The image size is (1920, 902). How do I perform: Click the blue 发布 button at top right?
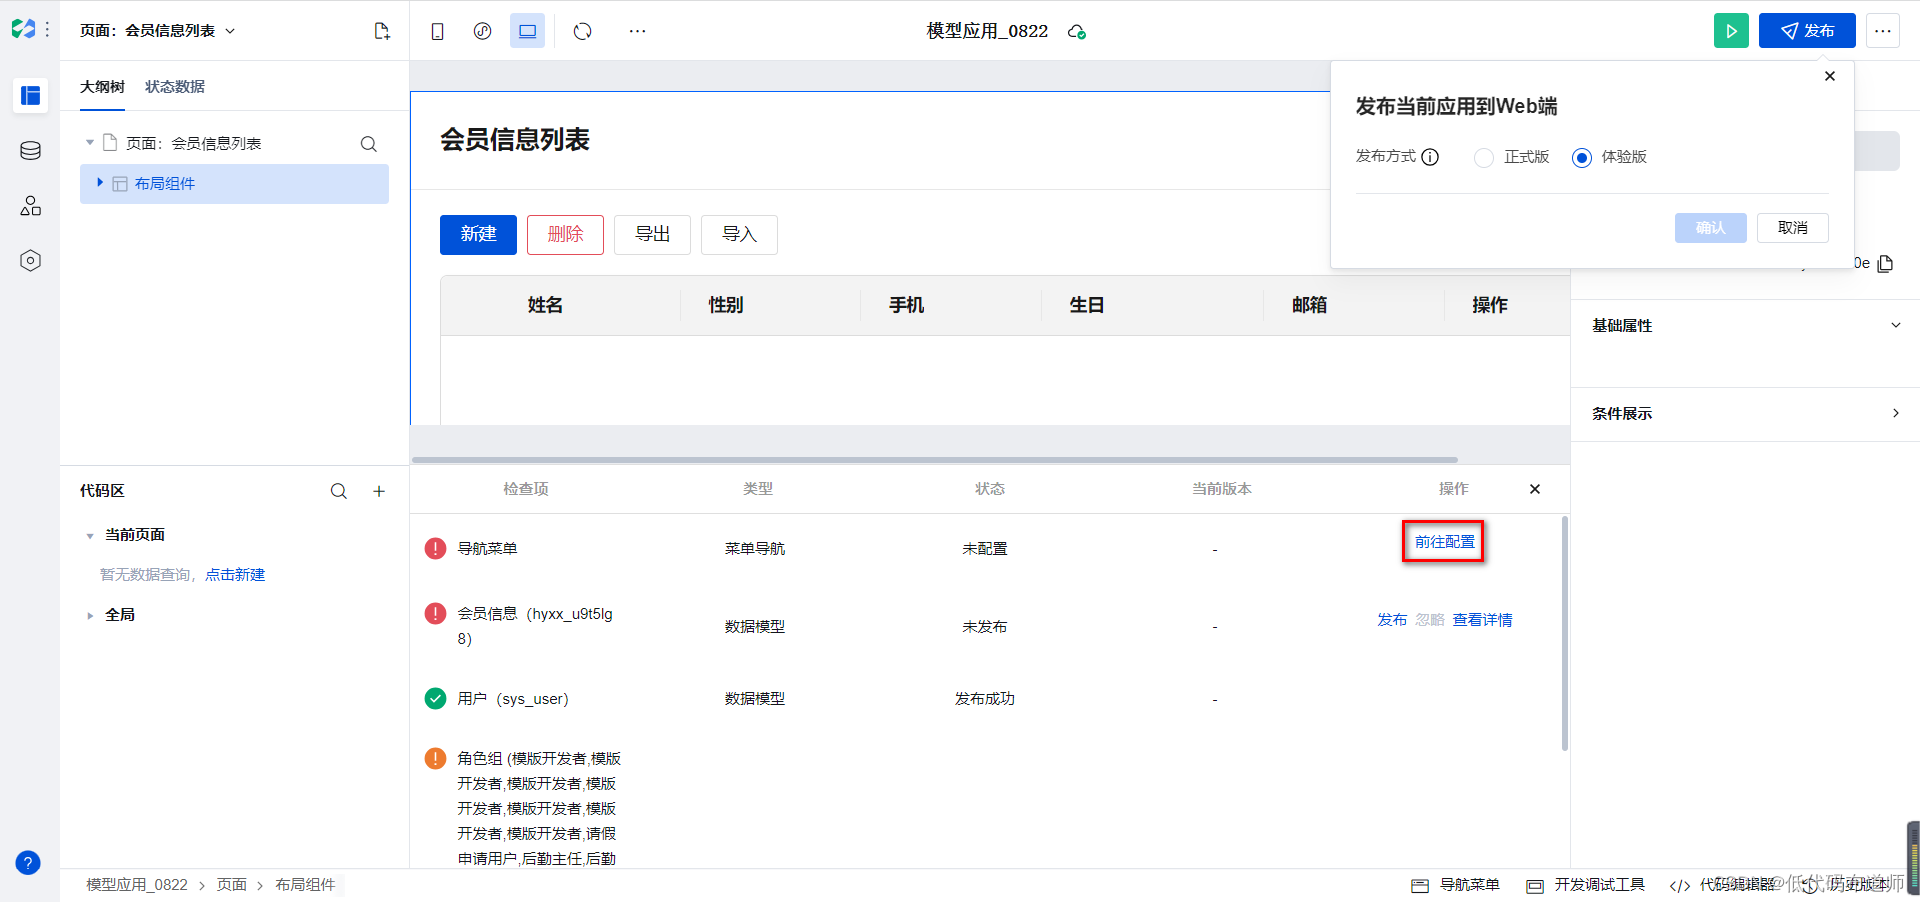[1807, 31]
